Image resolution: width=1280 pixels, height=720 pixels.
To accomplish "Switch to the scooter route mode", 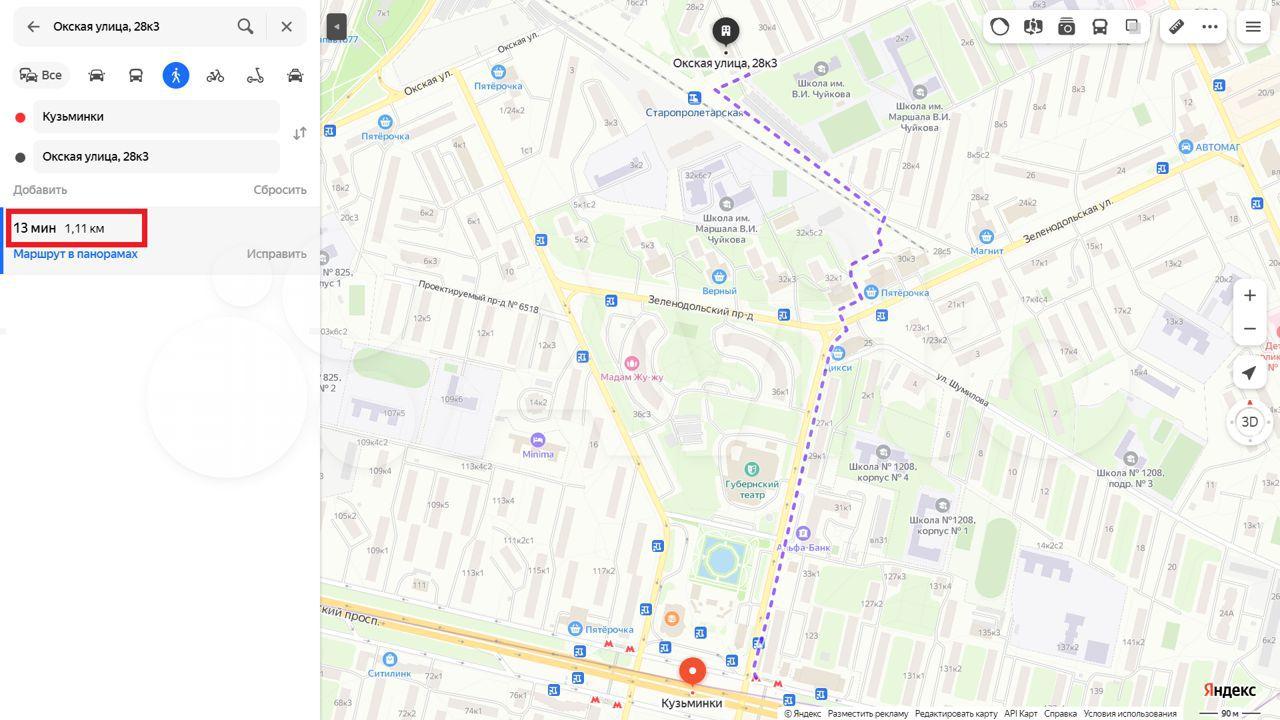I will click(255, 75).
